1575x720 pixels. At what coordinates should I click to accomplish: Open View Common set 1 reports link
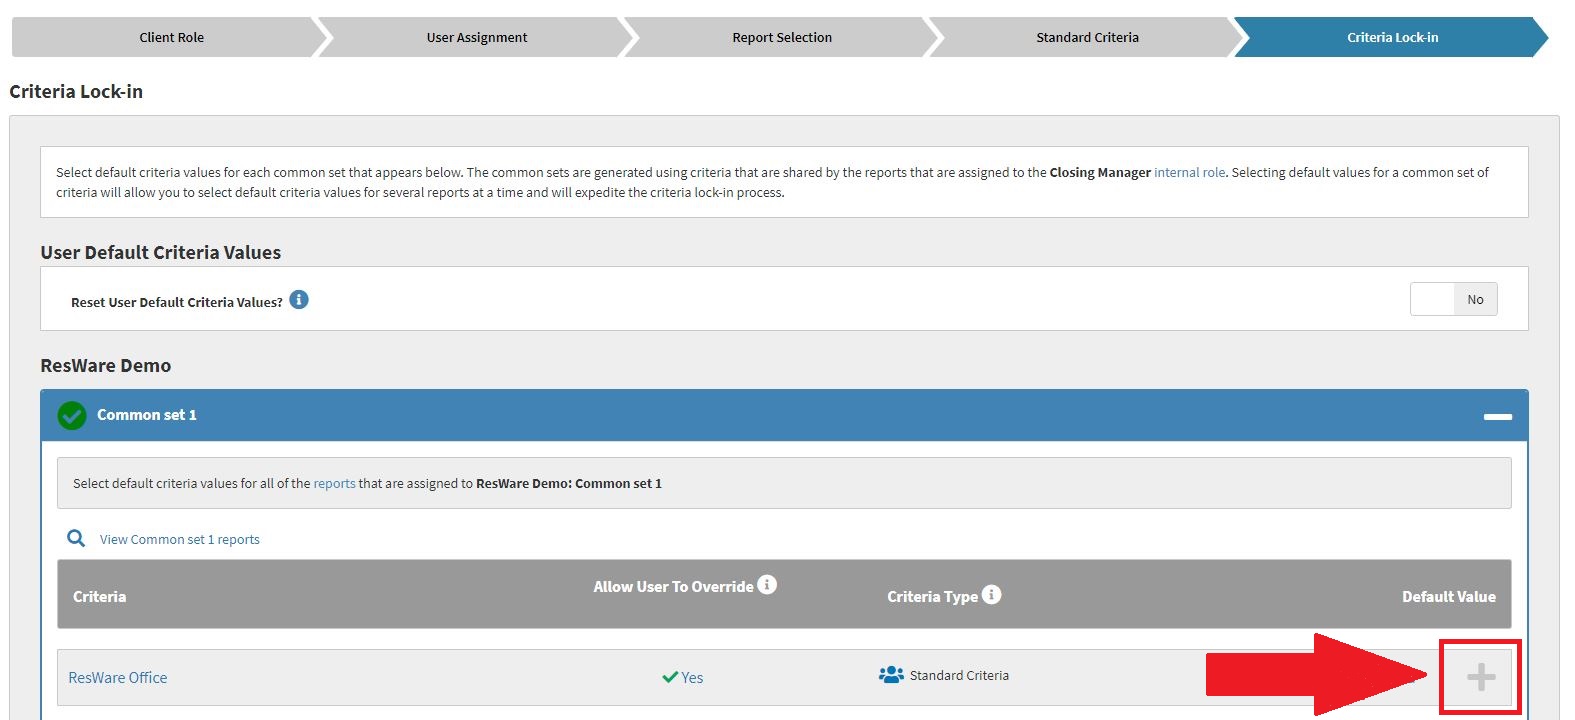[x=180, y=539]
